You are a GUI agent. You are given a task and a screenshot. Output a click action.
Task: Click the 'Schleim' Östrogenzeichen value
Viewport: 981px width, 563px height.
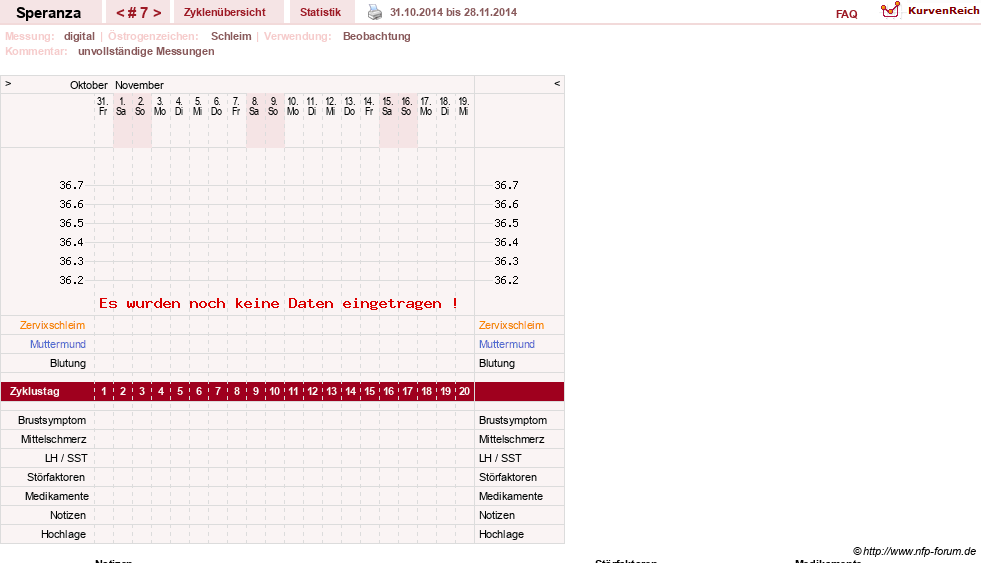coord(231,36)
